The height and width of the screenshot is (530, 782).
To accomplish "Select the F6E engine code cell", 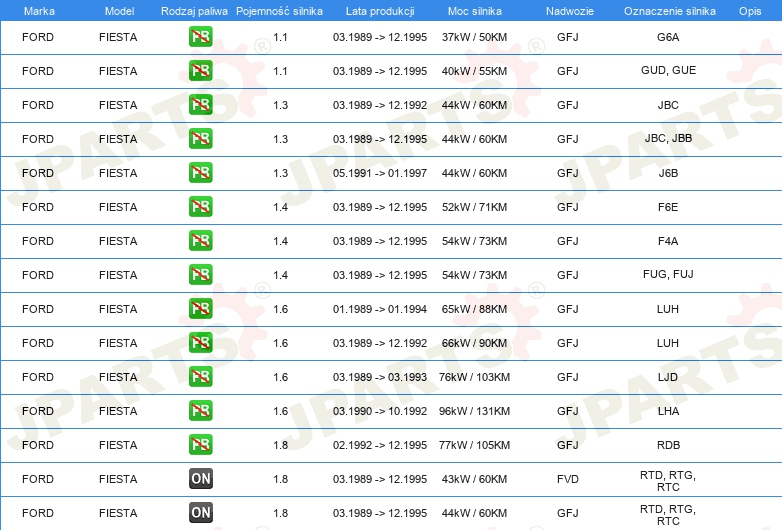I will tap(668, 207).
